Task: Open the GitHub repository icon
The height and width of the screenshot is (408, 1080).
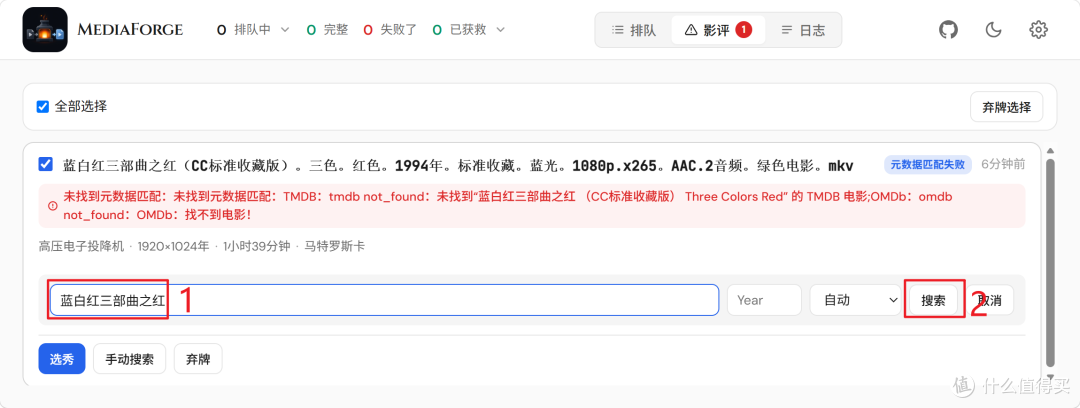Action: [948, 30]
